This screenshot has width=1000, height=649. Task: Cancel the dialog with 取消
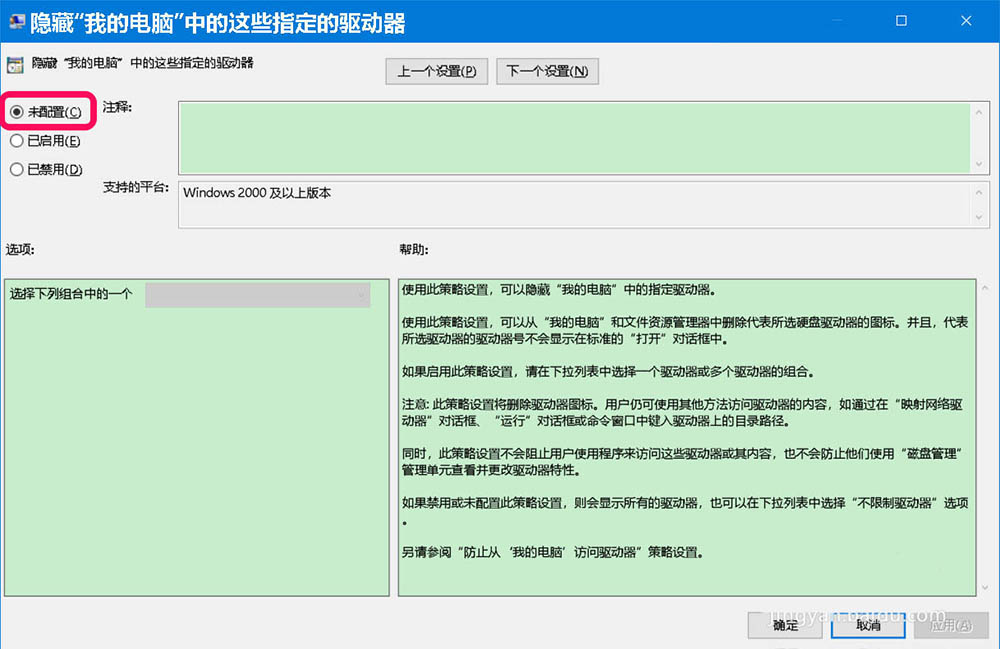(868, 625)
